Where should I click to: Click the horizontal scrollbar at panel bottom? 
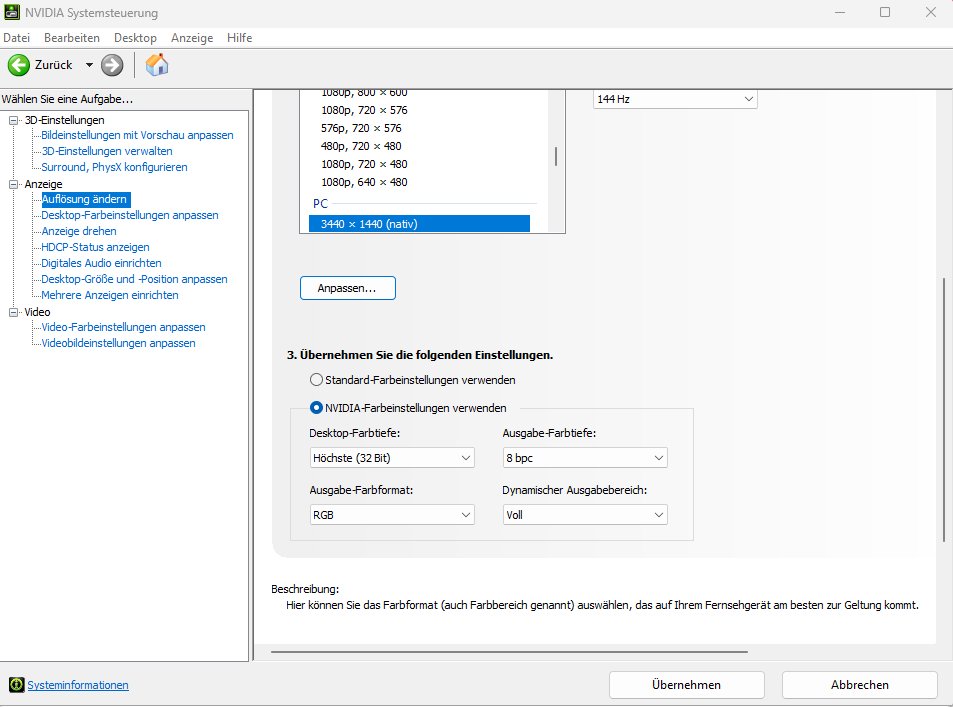pos(509,652)
